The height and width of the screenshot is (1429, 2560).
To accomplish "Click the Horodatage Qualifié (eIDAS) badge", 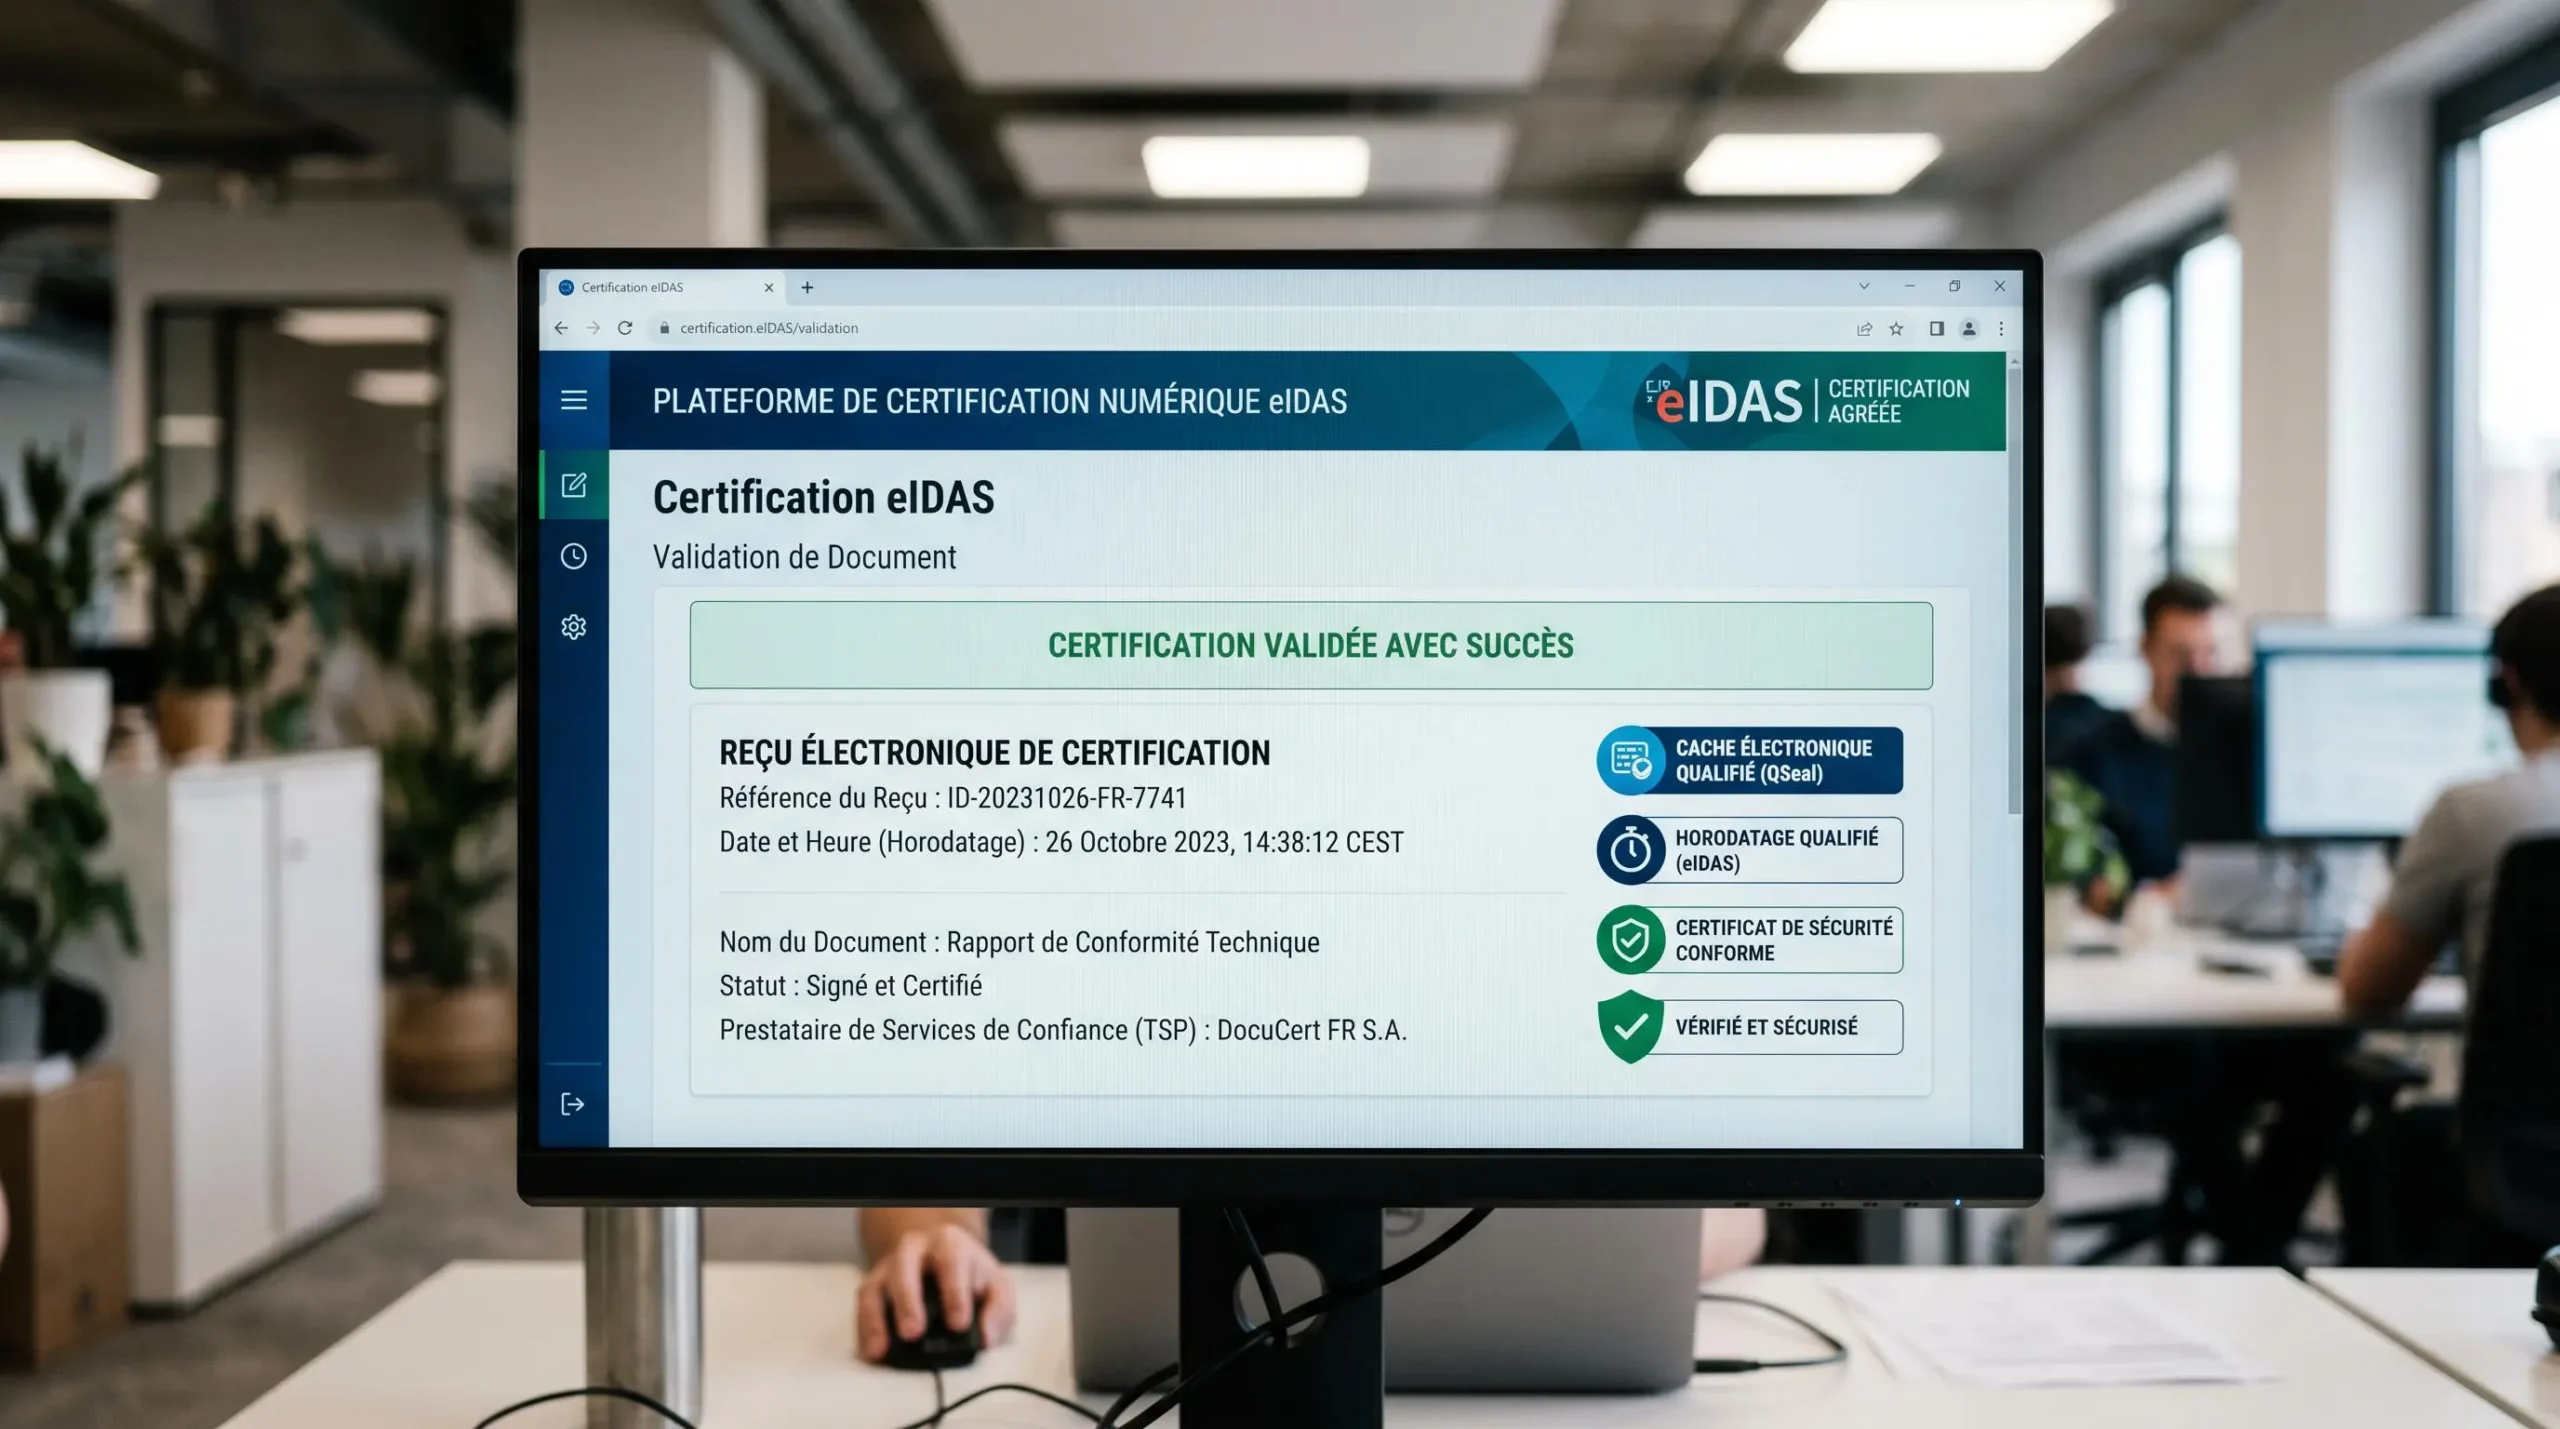I will click(1750, 850).
